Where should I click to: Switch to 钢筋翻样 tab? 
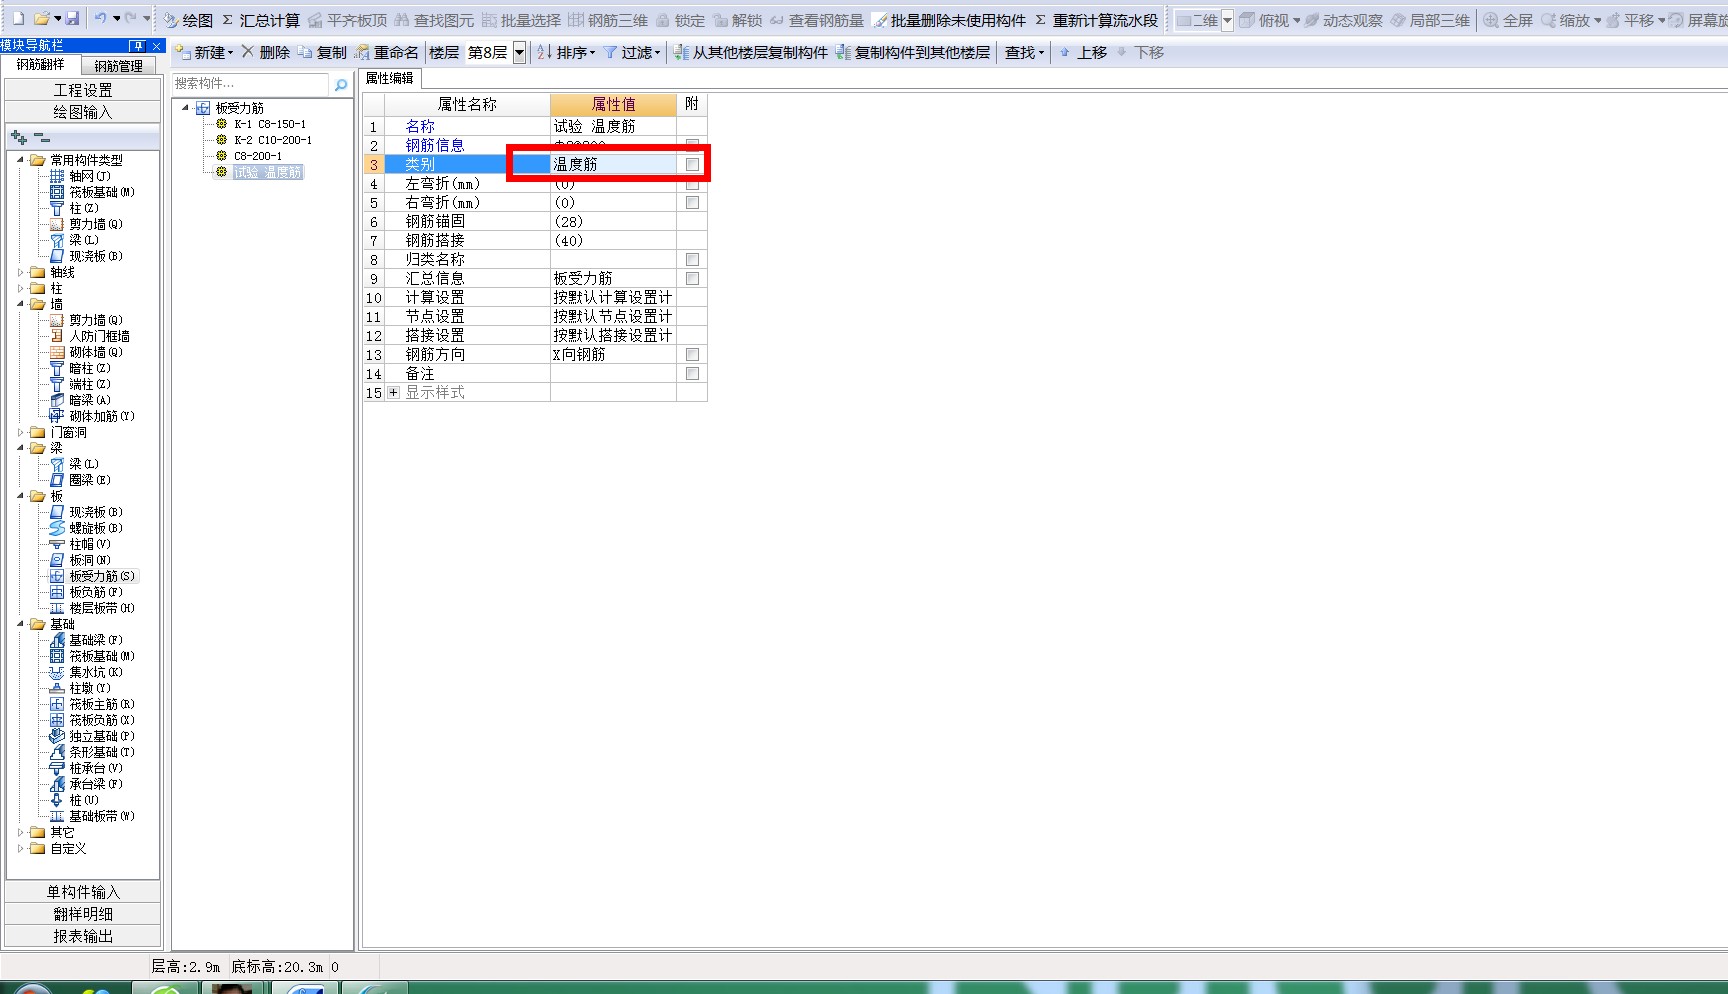[x=41, y=65]
